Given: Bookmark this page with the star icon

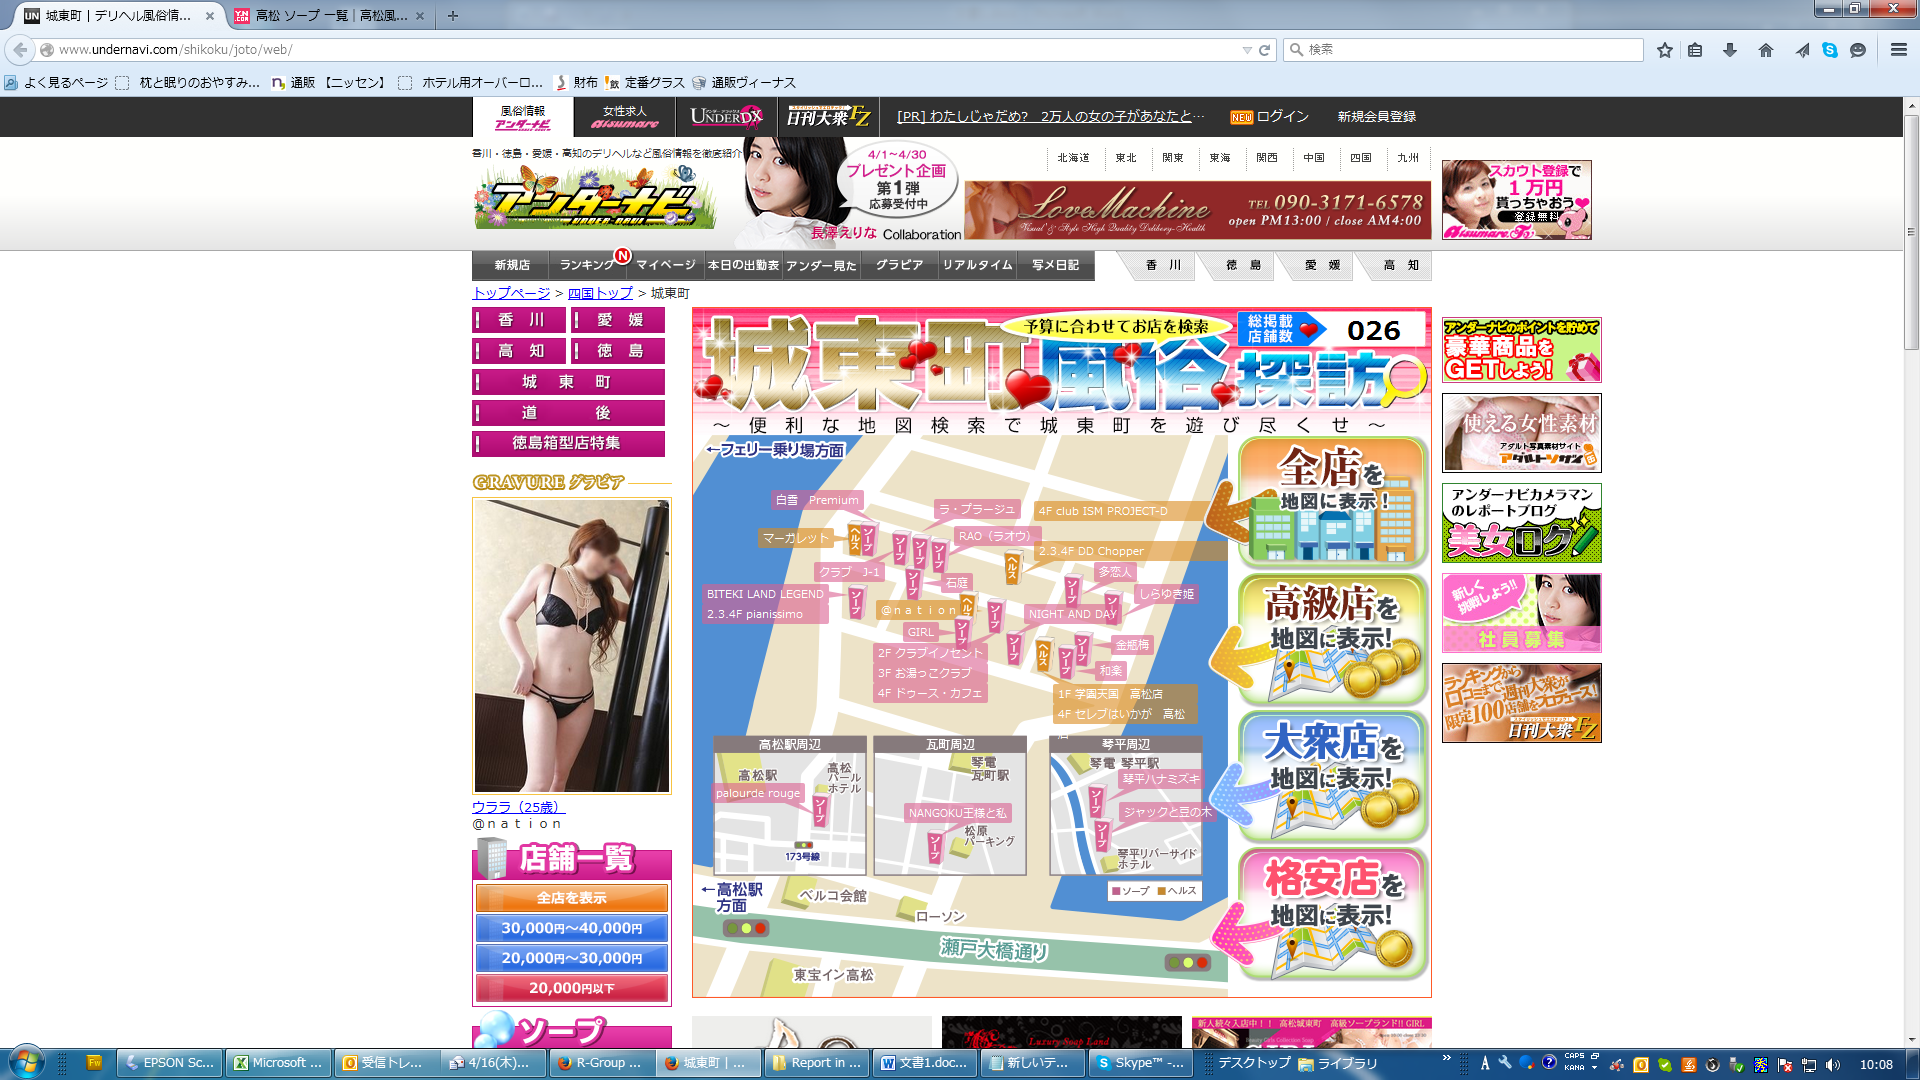Looking at the screenshot, I should point(1664,50).
